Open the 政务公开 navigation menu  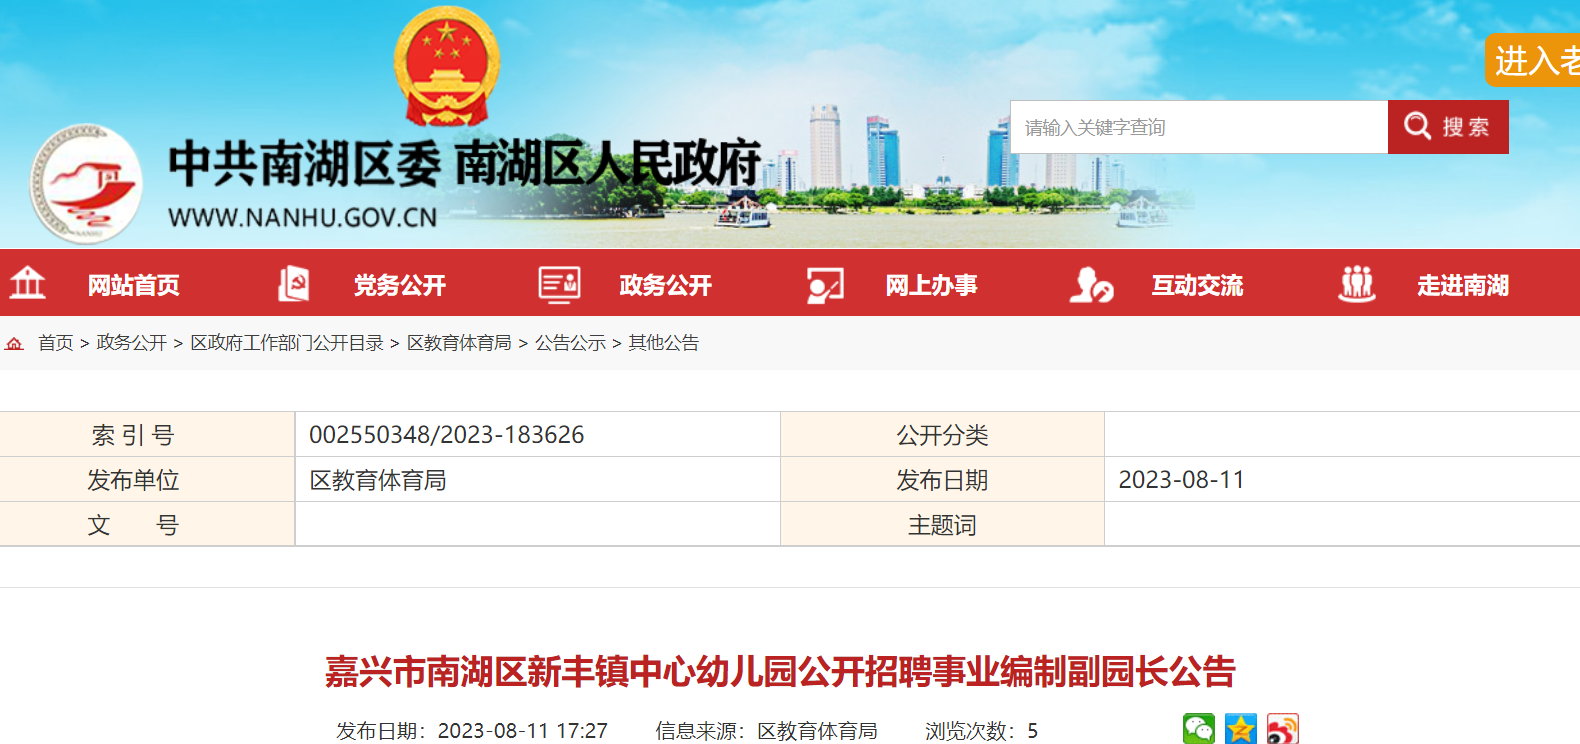666,285
